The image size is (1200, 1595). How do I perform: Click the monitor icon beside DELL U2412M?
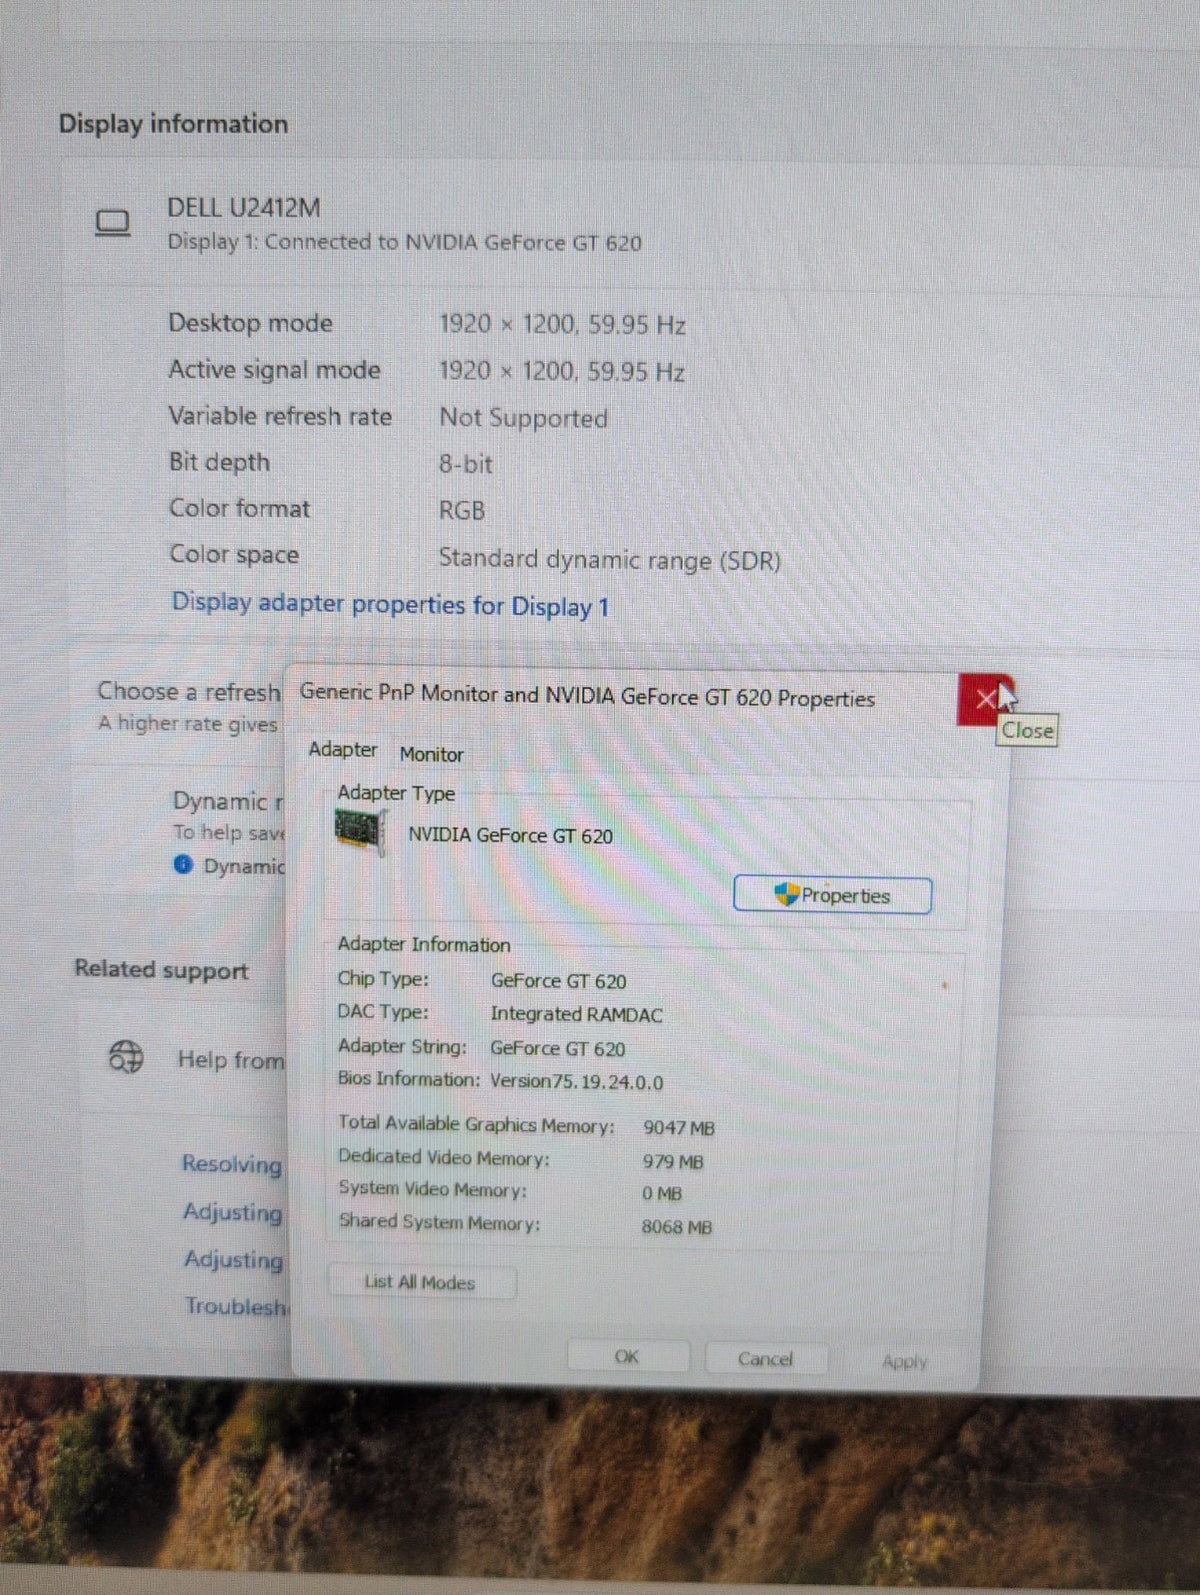[x=113, y=222]
